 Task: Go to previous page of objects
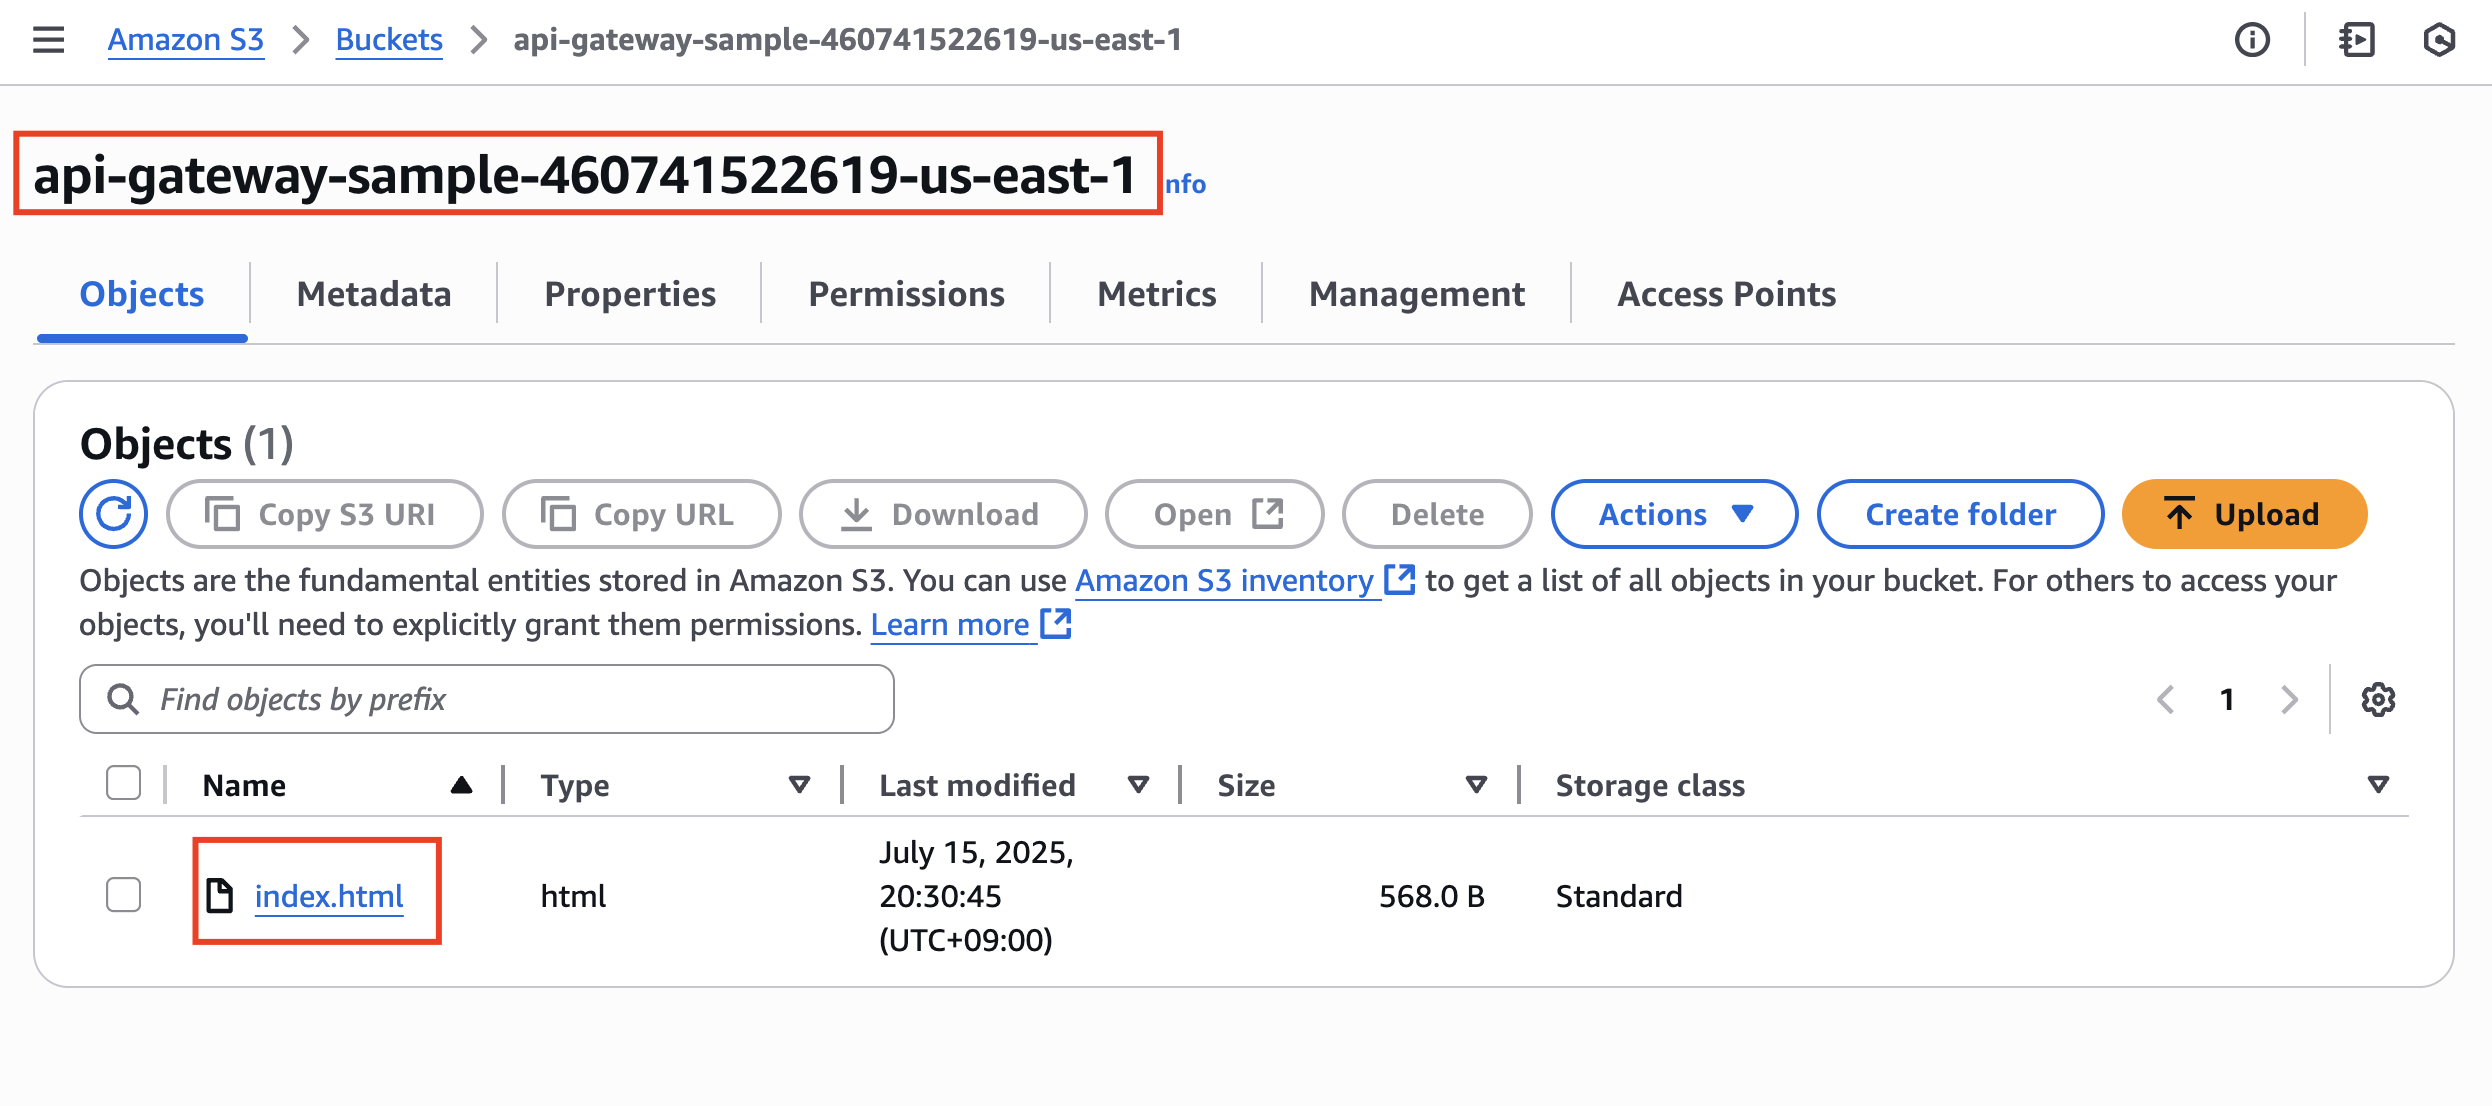click(2166, 699)
